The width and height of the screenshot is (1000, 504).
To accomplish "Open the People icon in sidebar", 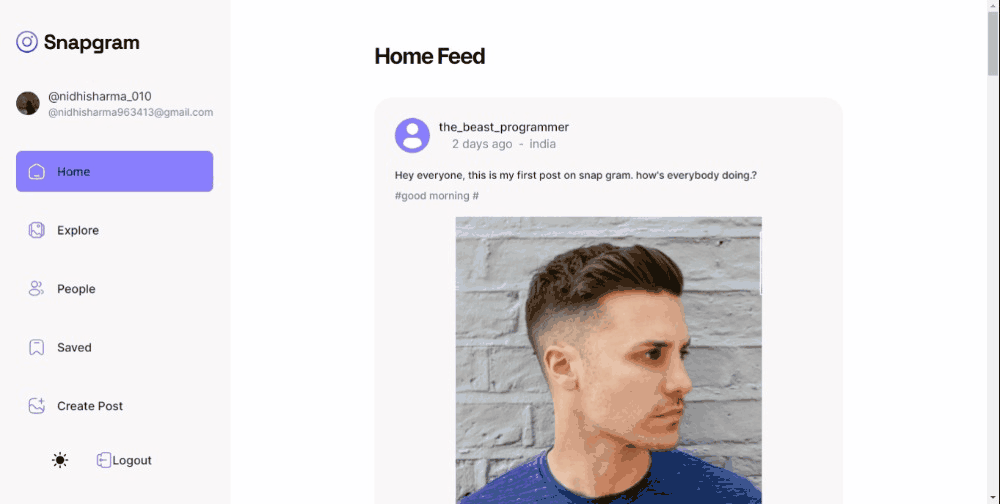I will click(x=36, y=289).
